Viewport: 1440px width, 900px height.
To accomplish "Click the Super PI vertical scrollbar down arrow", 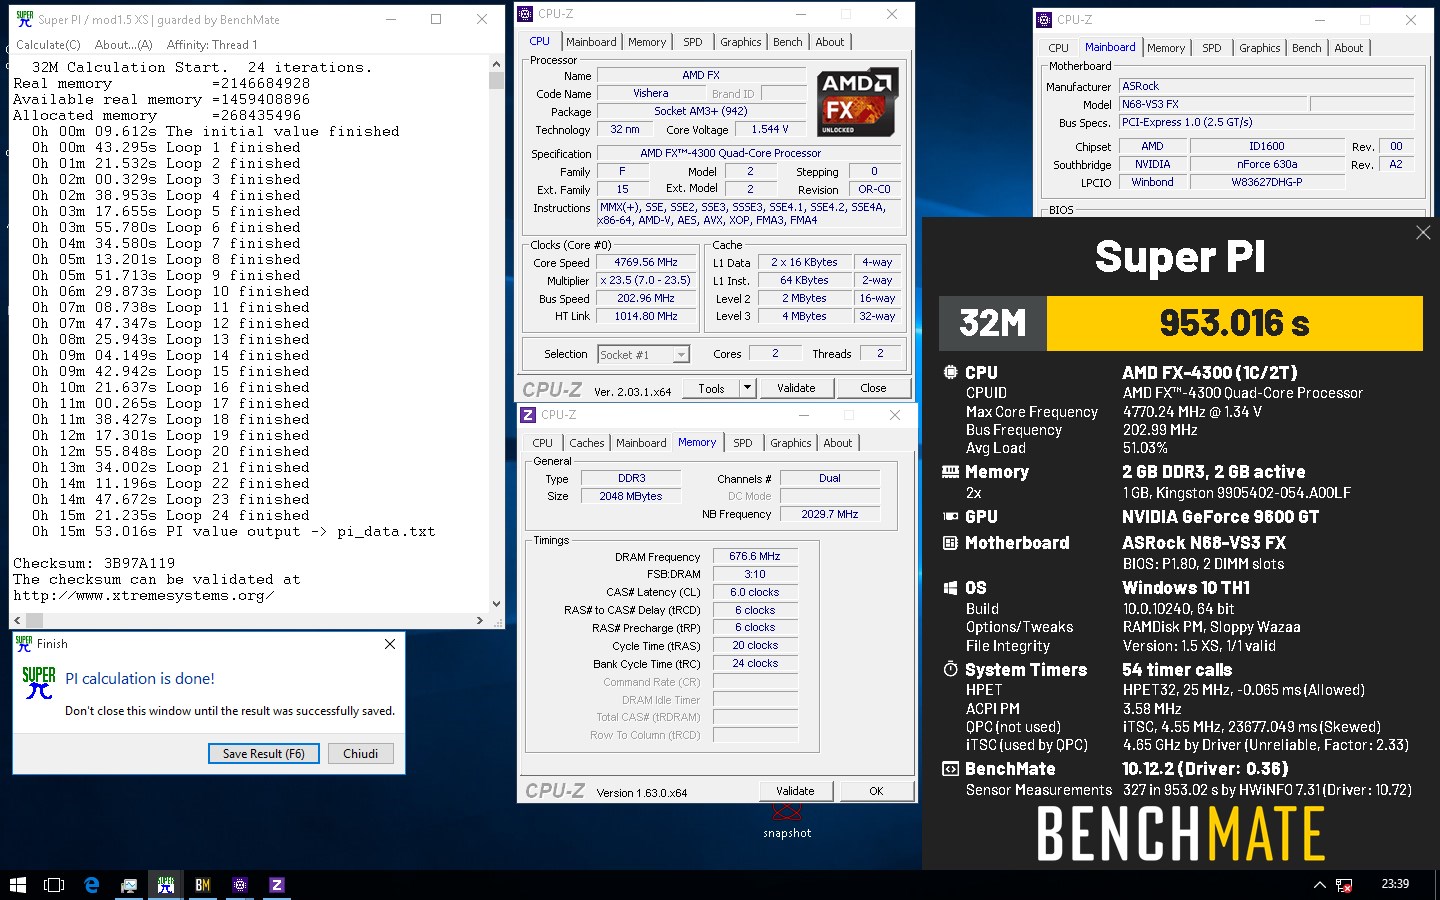I will coord(496,604).
